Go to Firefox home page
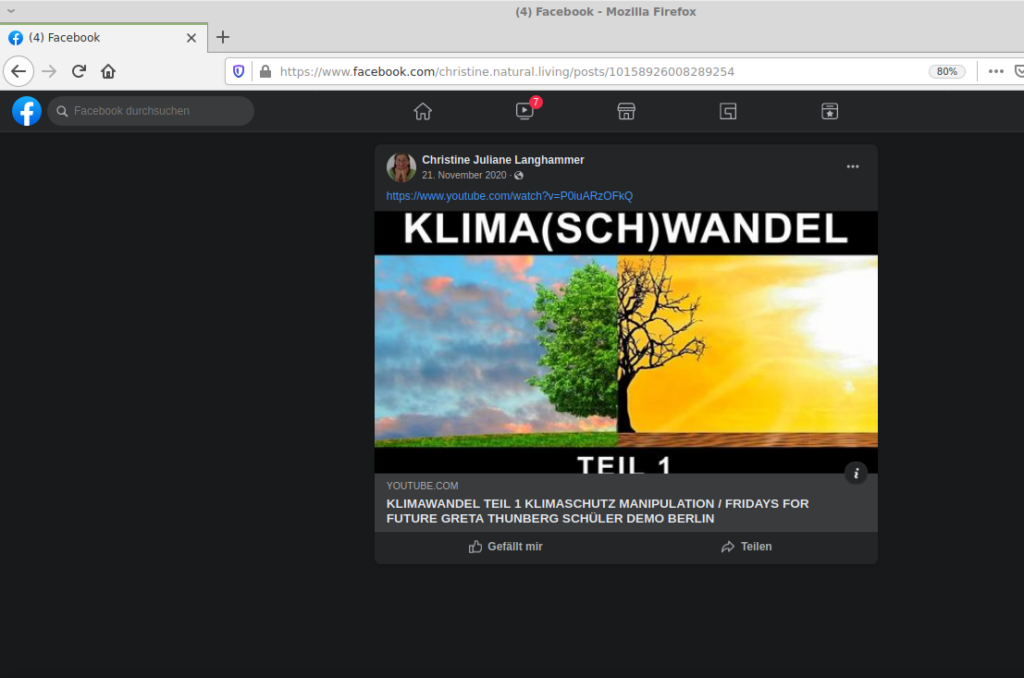This screenshot has width=1024, height=678. 108,71
